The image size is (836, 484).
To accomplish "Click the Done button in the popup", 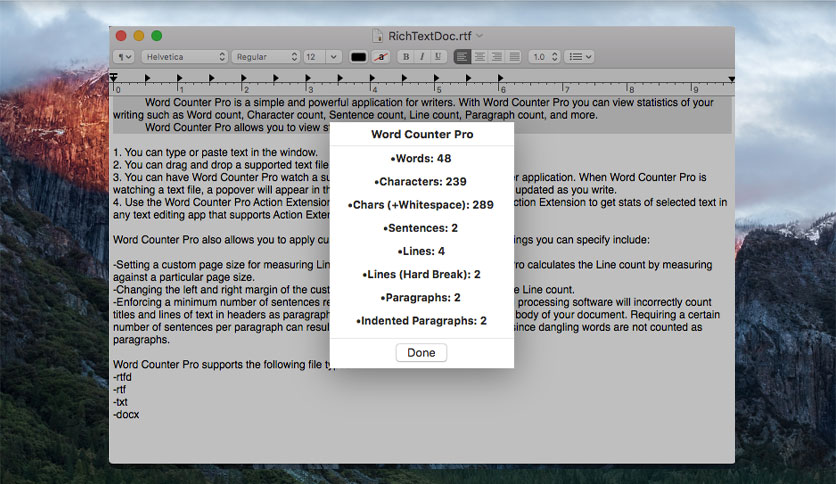I will 421,352.
